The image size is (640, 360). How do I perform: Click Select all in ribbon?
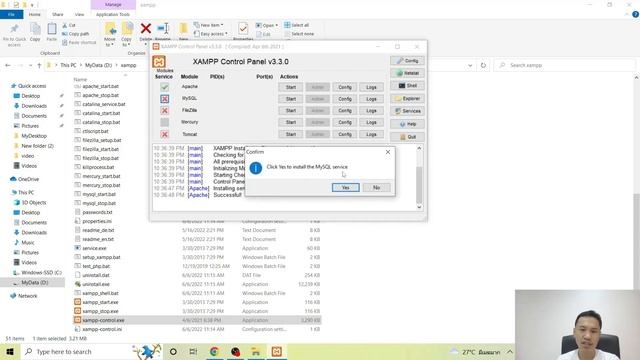click(297, 25)
